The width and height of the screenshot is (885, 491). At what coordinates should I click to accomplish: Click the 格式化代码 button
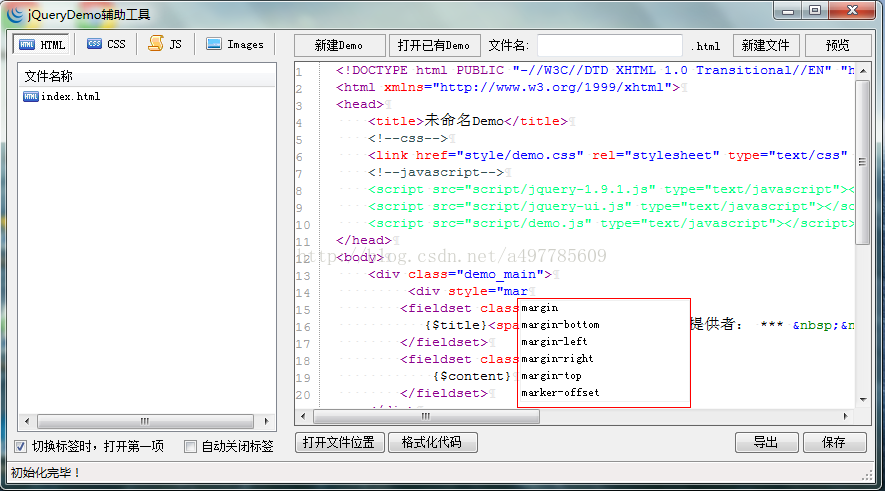tap(432, 442)
